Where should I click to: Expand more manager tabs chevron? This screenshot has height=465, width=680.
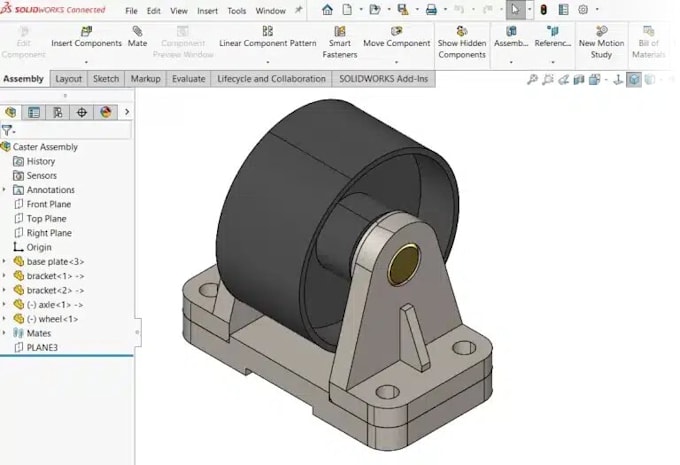(x=127, y=112)
